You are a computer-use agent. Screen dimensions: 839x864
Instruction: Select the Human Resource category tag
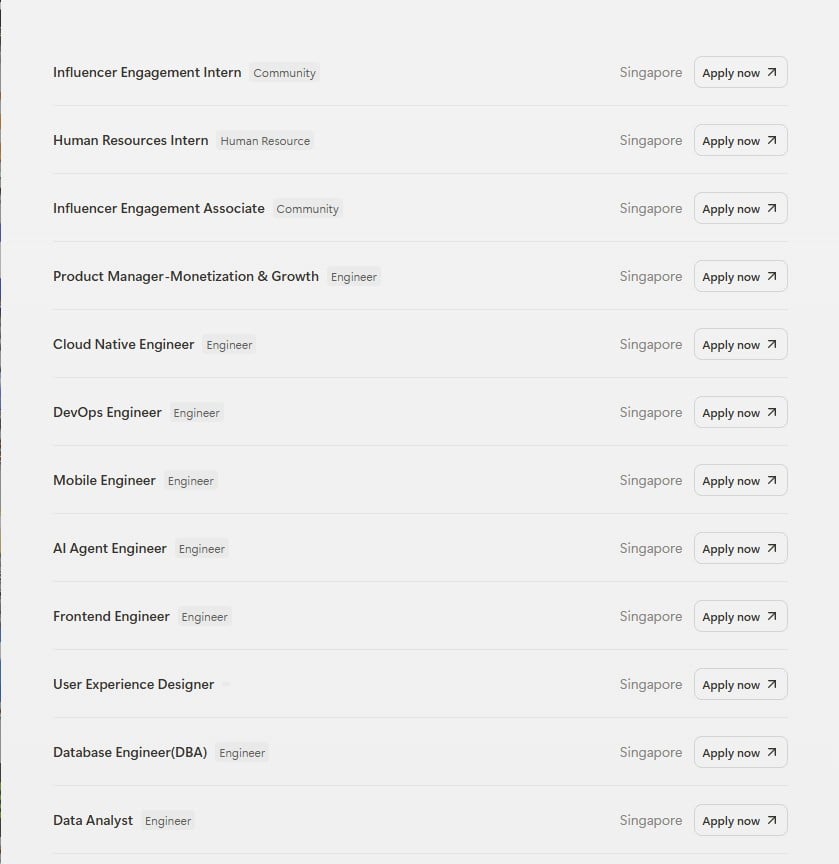pos(265,141)
